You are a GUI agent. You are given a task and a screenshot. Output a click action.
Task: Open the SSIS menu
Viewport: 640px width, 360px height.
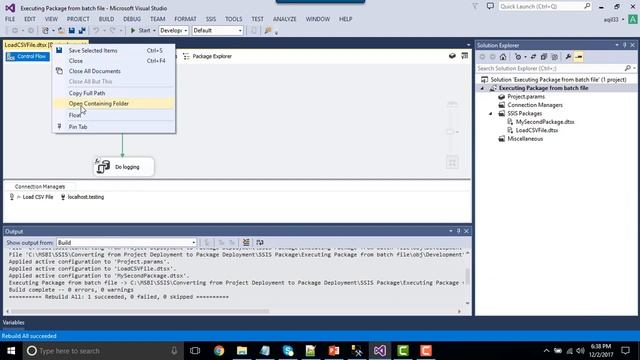(211, 19)
